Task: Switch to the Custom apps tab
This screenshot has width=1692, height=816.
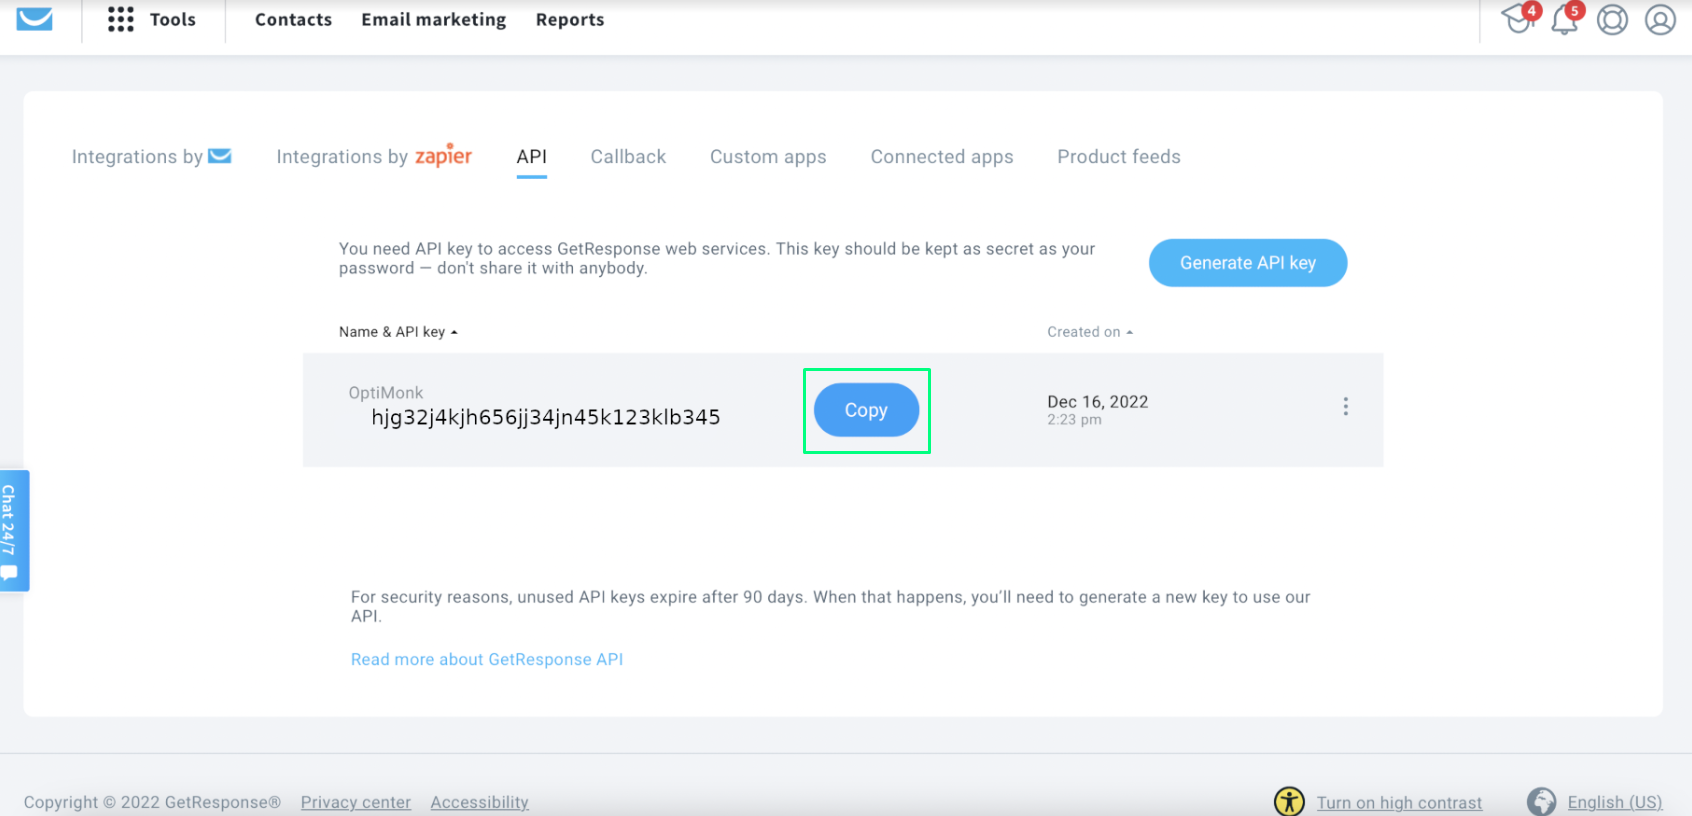Action: click(x=768, y=156)
